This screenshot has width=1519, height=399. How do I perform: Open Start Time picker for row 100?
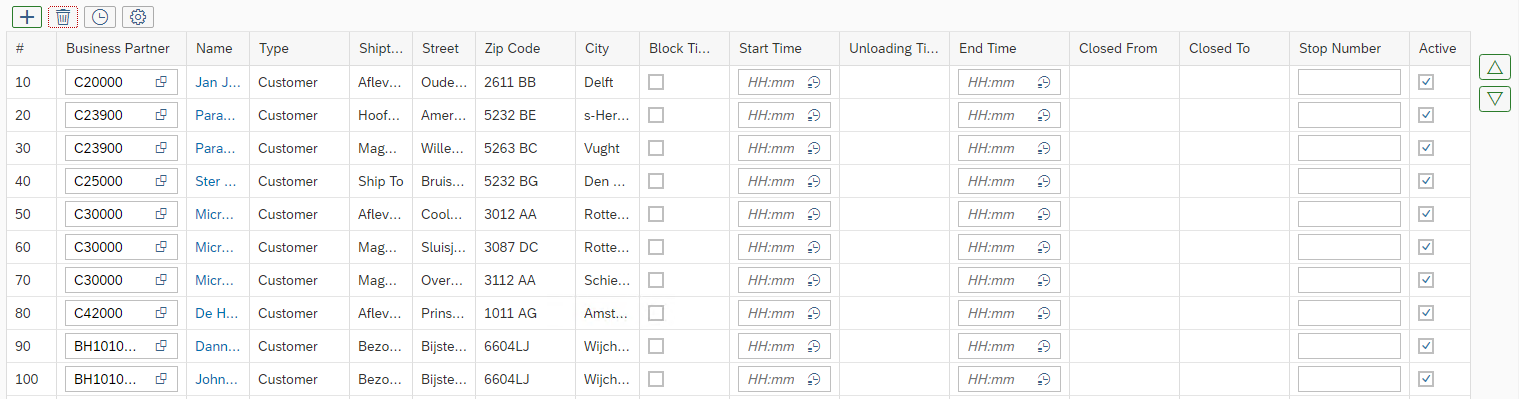tap(814, 379)
